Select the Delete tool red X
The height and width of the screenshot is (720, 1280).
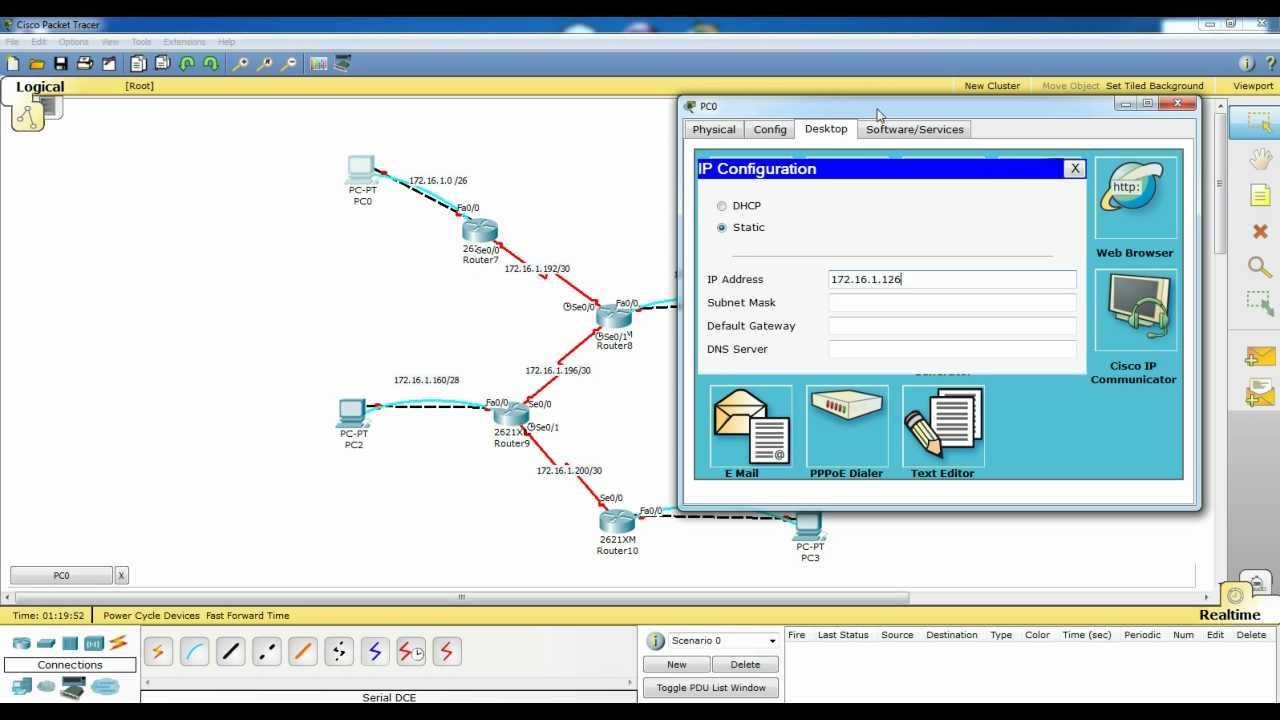point(1260,231)
